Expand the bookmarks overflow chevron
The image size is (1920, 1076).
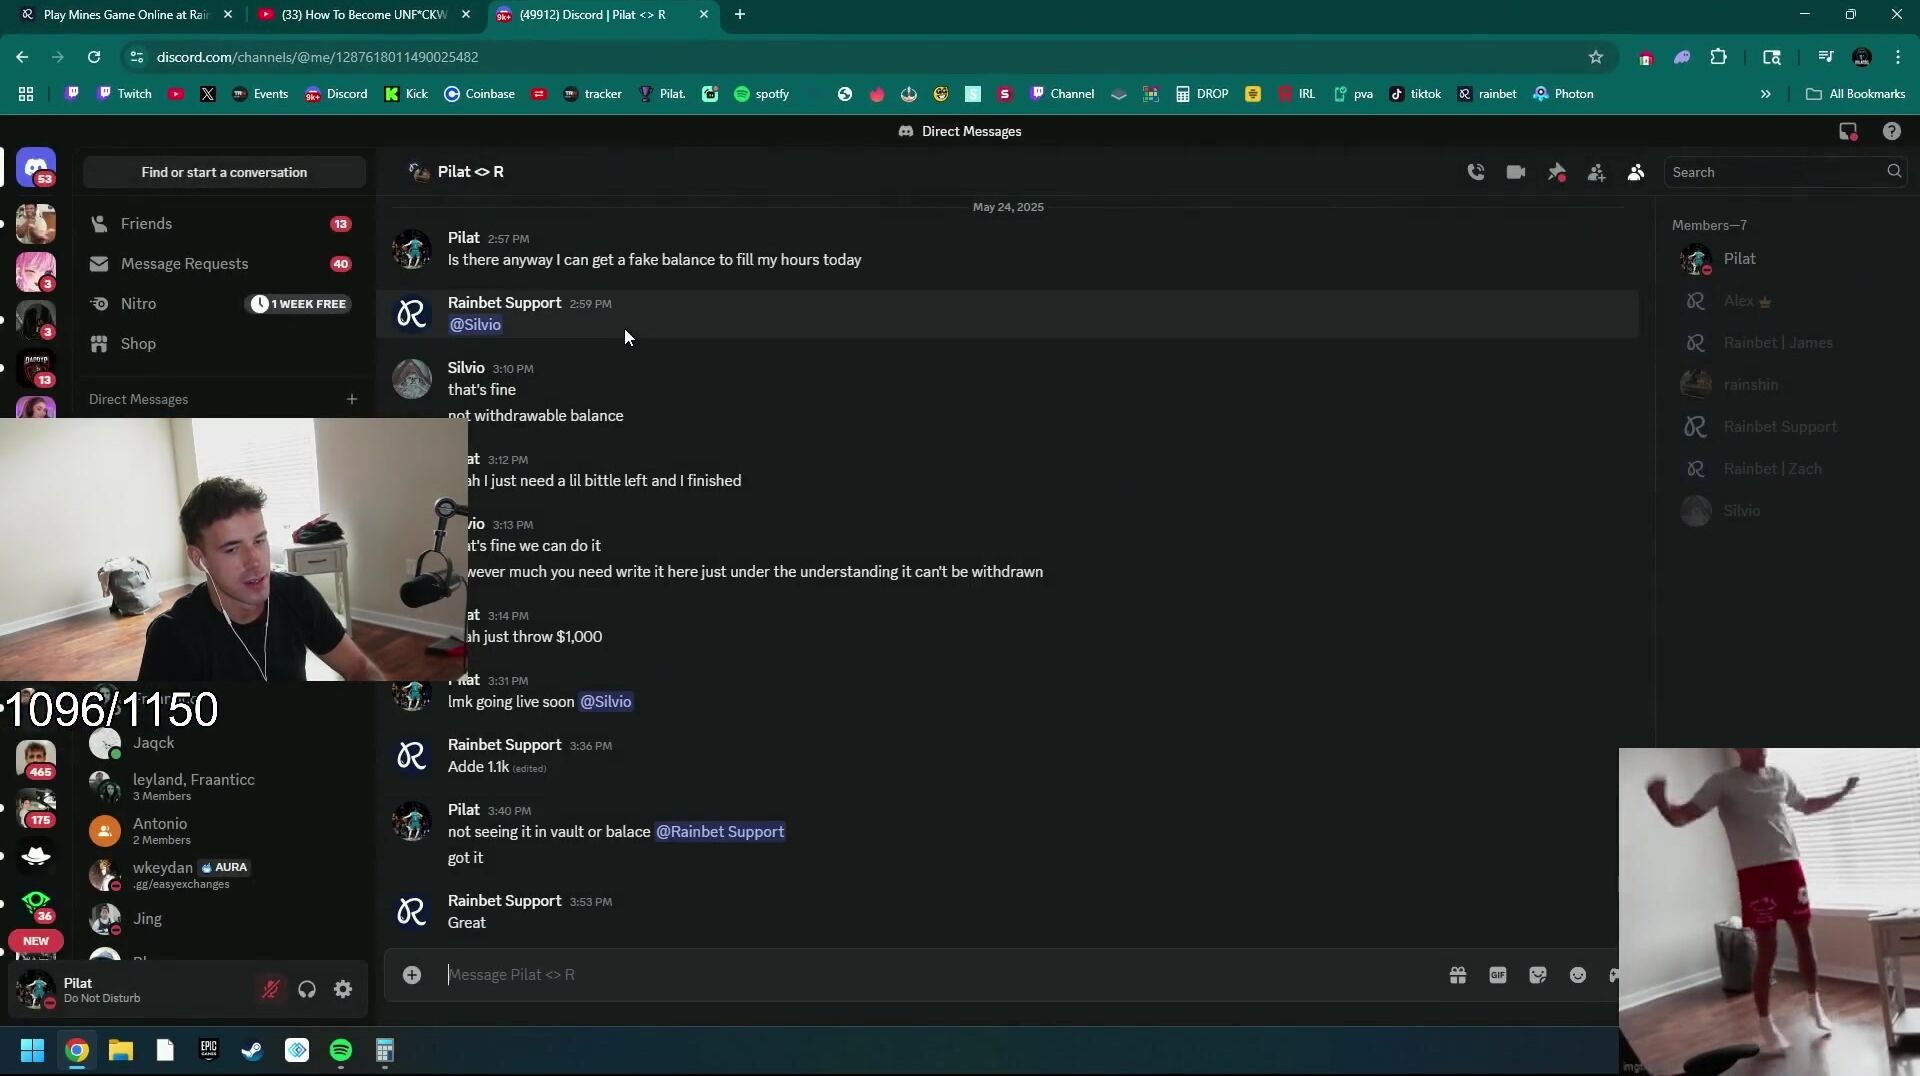1765,94
